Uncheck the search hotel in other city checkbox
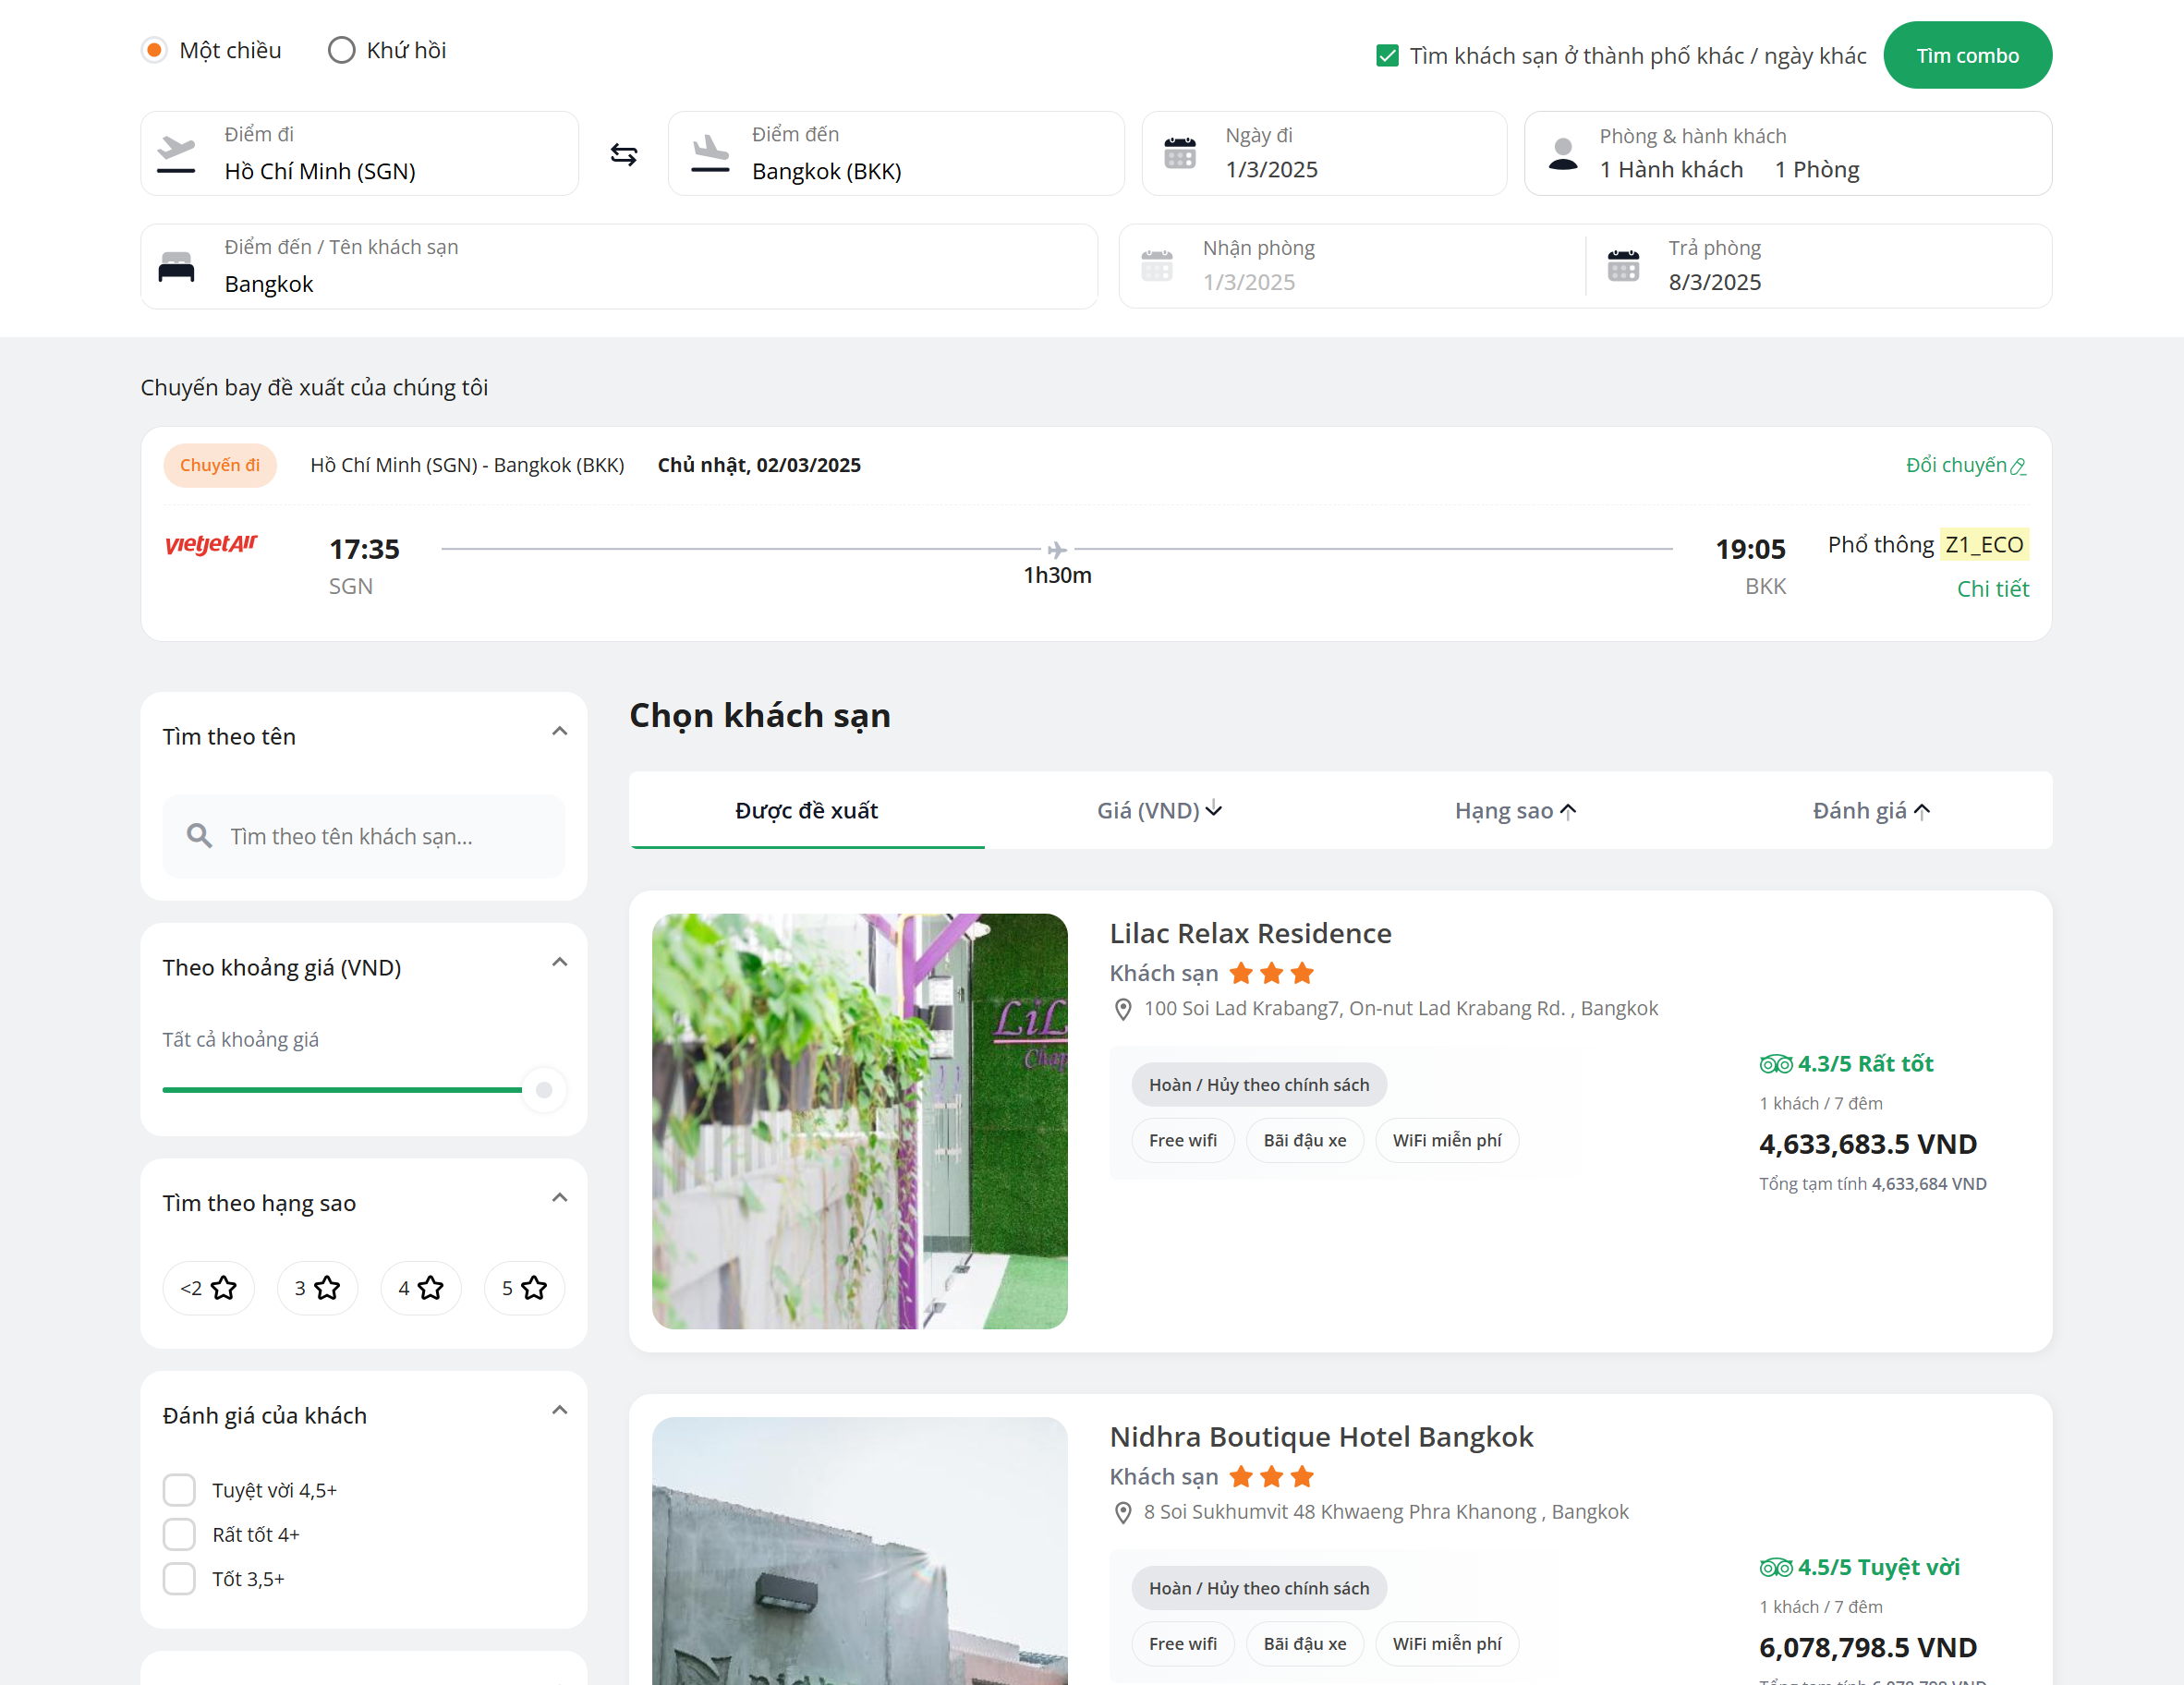Viewport: 2184px width, 1685px height. pyautogui.click(x=1387, y=56)
